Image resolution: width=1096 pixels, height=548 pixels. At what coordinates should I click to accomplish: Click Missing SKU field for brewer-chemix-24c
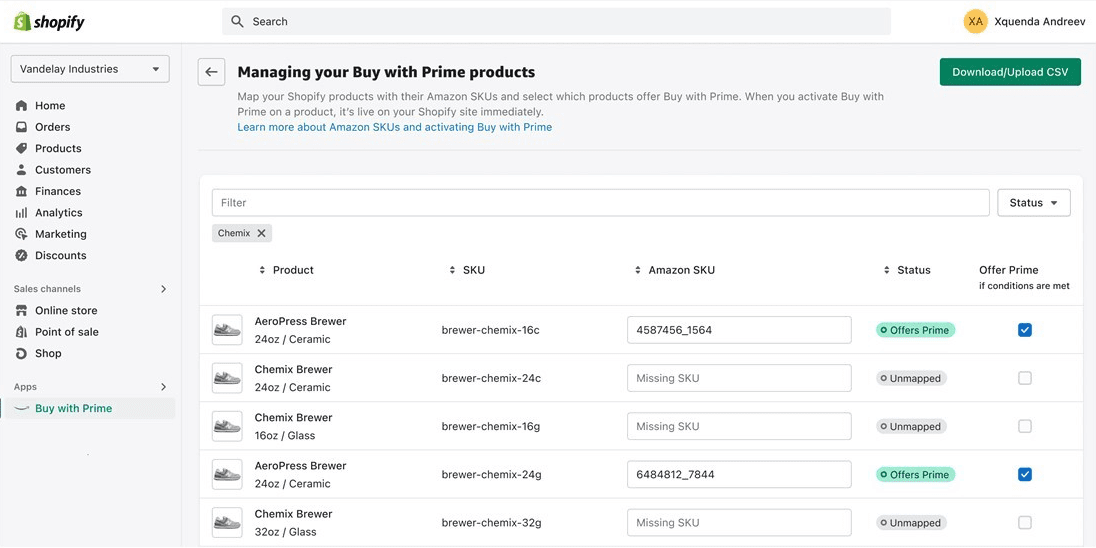pos(740,378)
